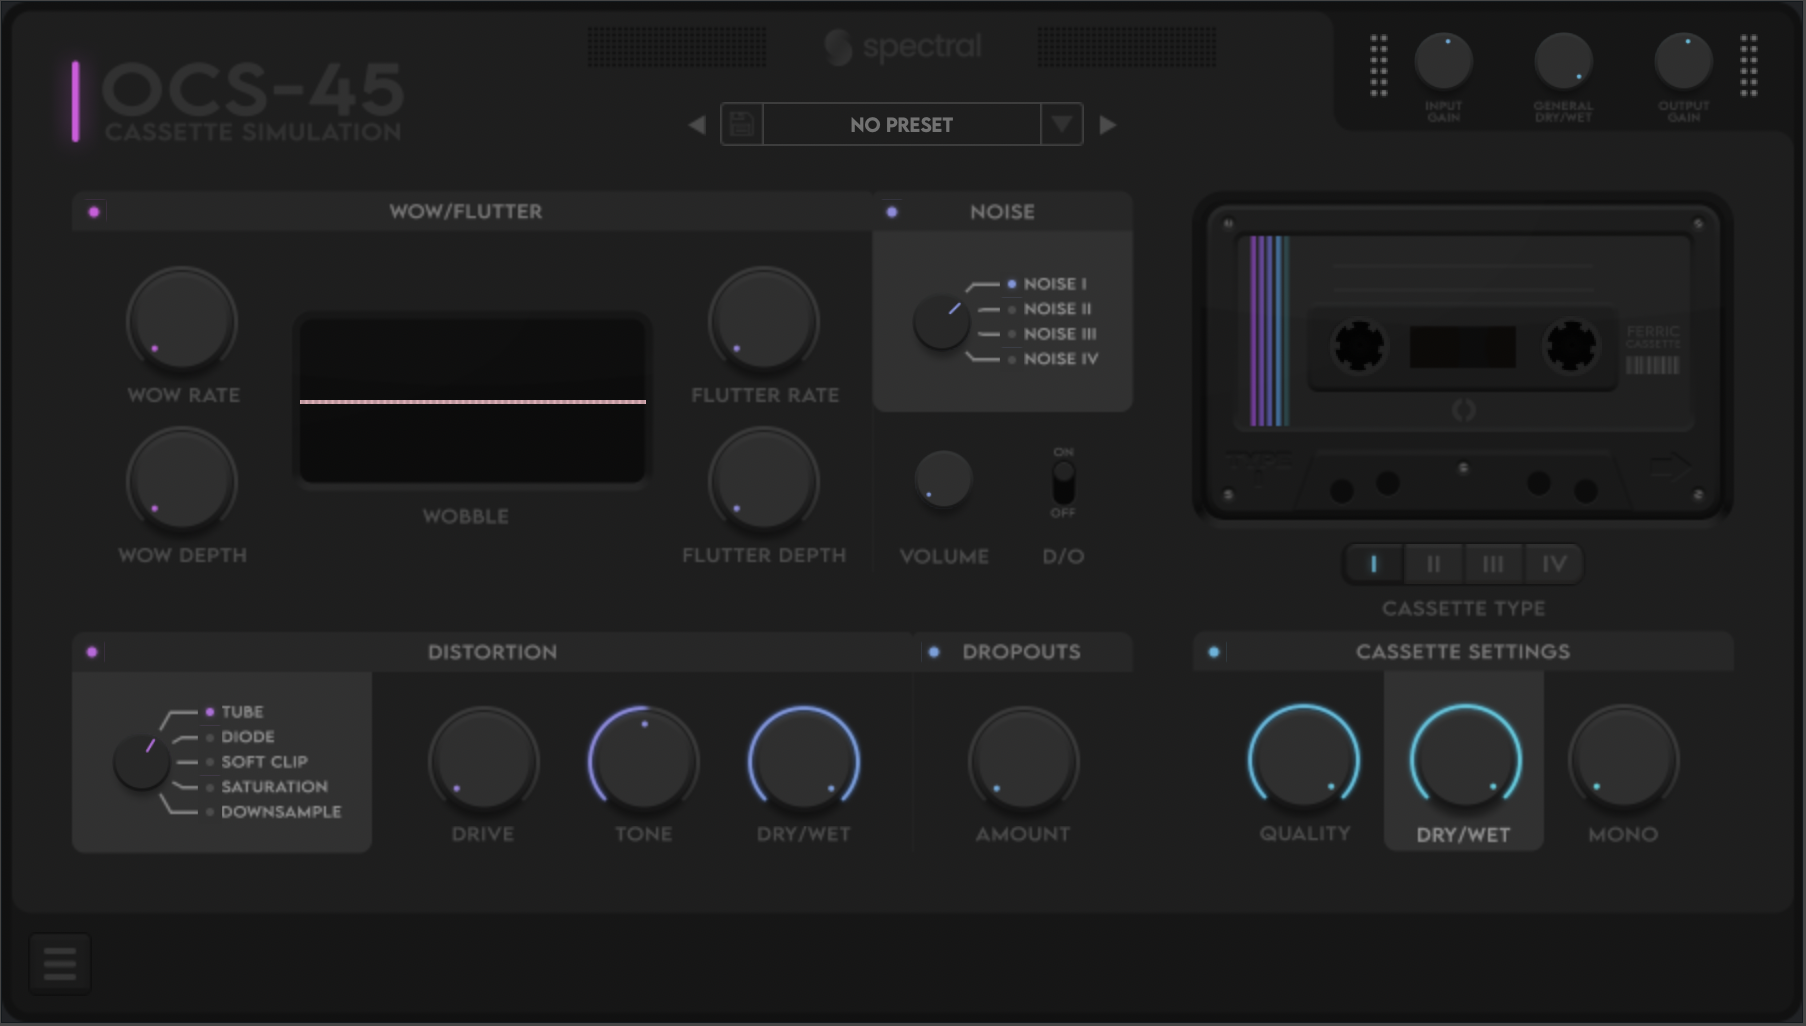Click the NO PRESET name field
Image resolution: width=1806 pixels, height=1026 pixels.
[901, 125]
